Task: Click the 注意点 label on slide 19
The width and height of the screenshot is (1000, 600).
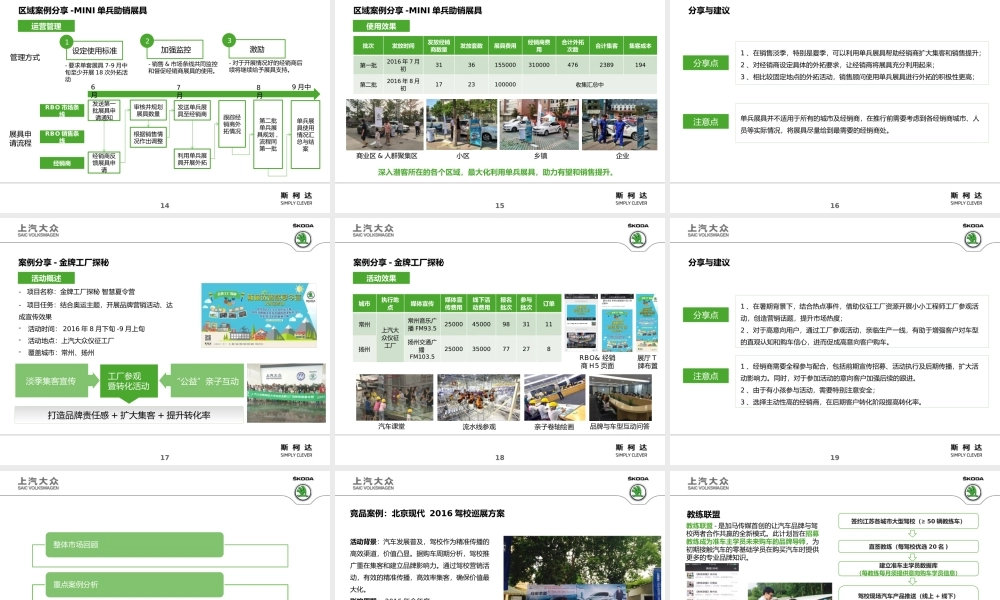Action: (705, 376)
